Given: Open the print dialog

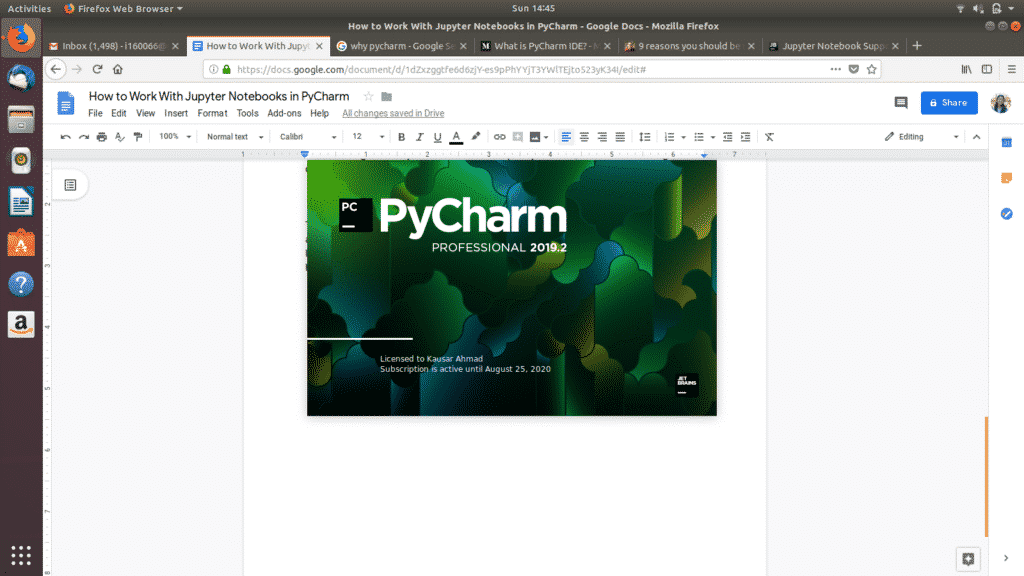Looking at the screenshot, I should (x=100, y=136).
